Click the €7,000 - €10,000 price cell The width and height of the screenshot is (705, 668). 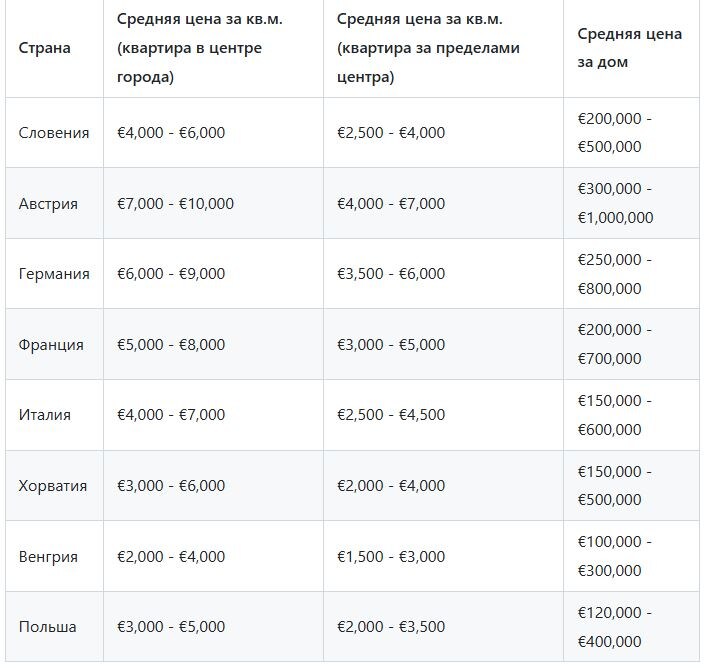coord(175,204)
